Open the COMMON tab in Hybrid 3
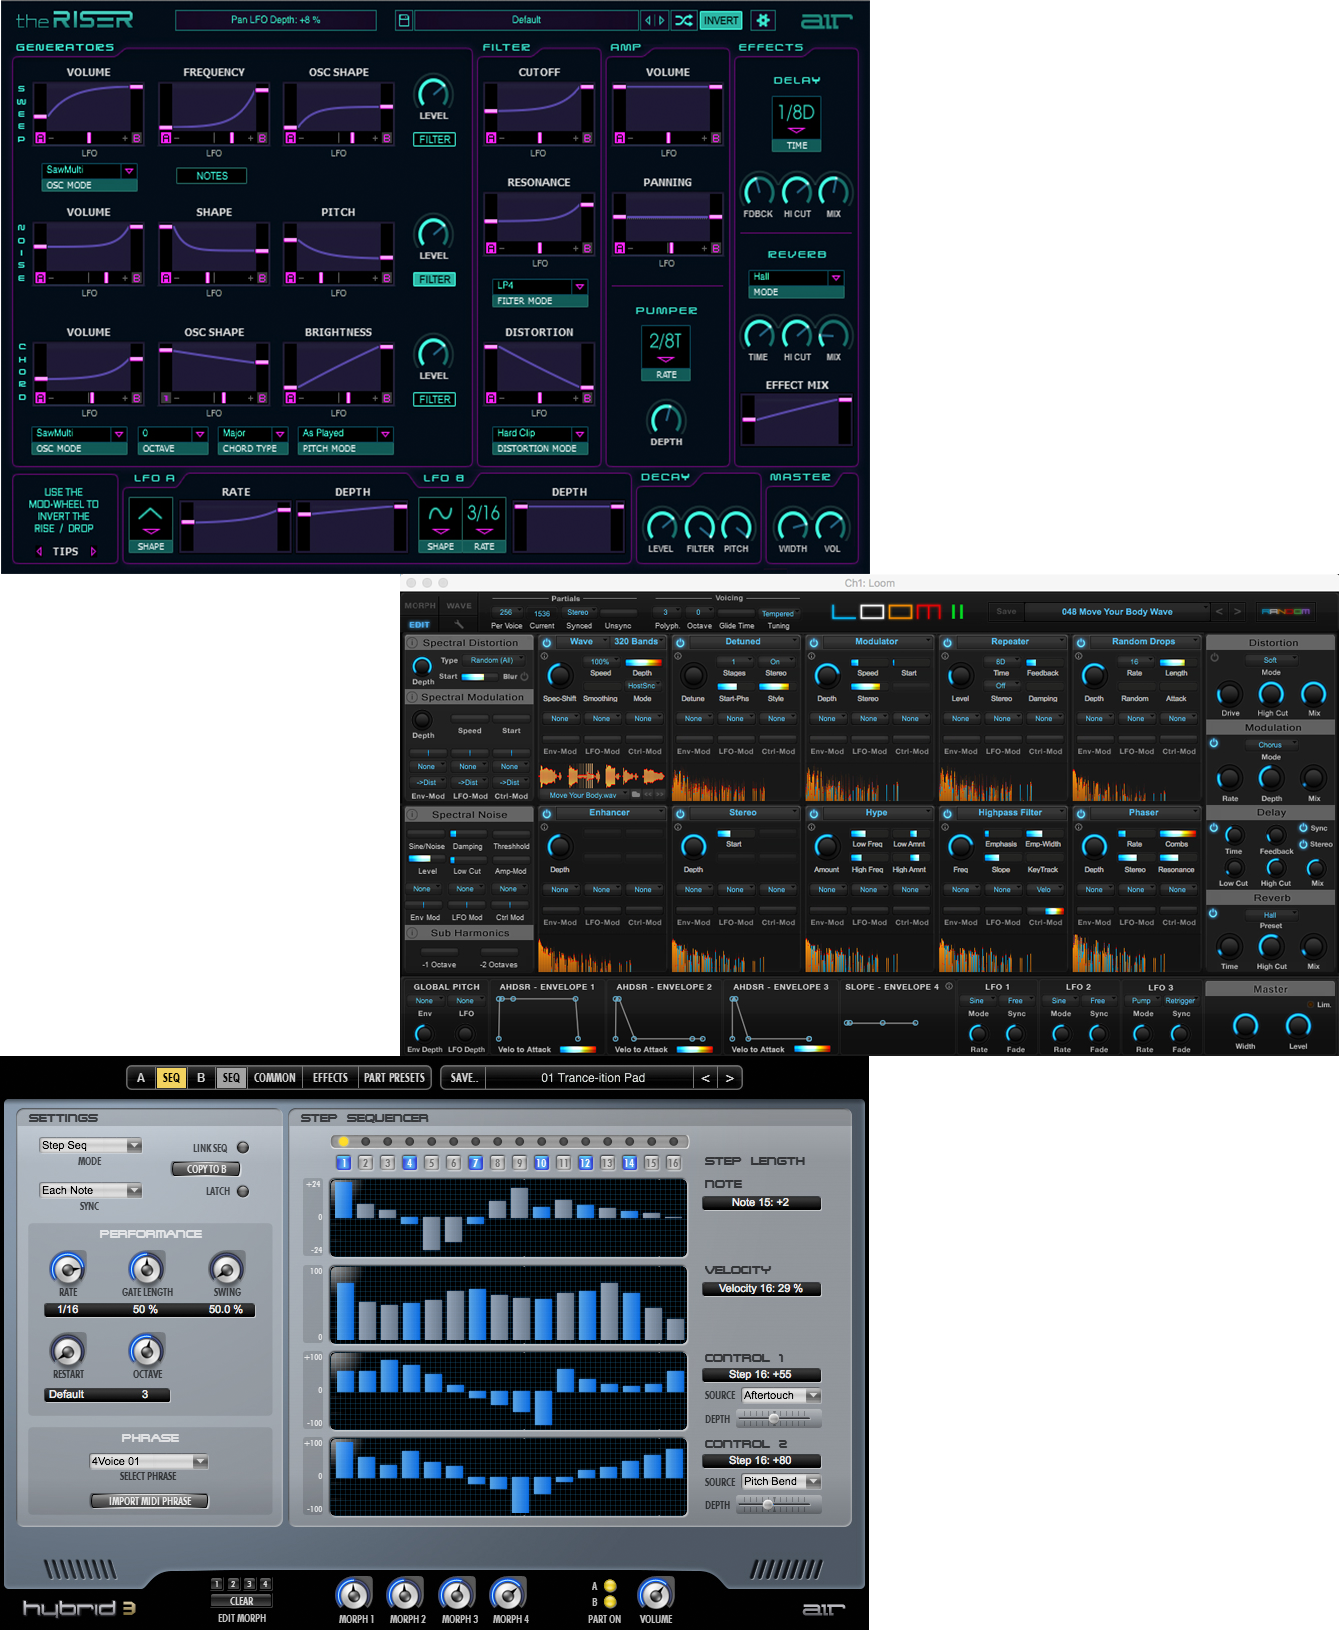1339x1630 pixels. tap(274, 1077)
